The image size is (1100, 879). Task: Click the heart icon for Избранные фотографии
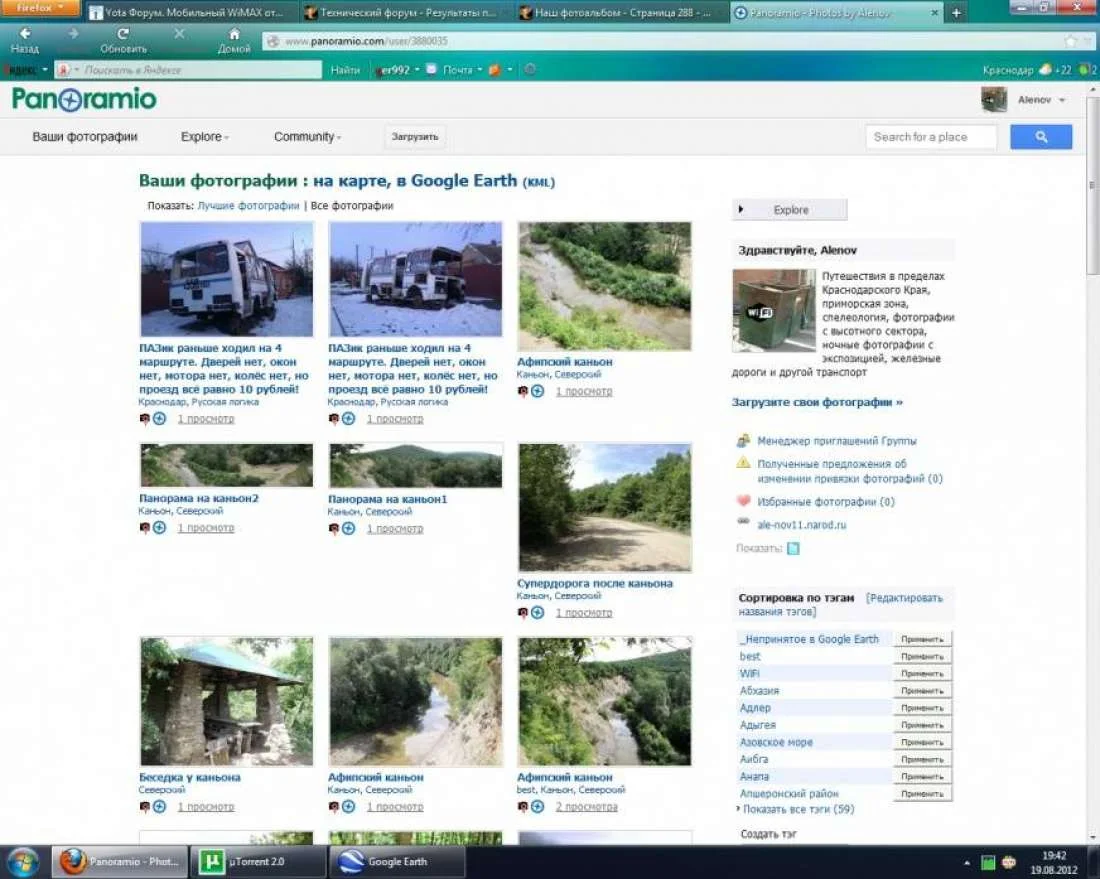(743, 502)
